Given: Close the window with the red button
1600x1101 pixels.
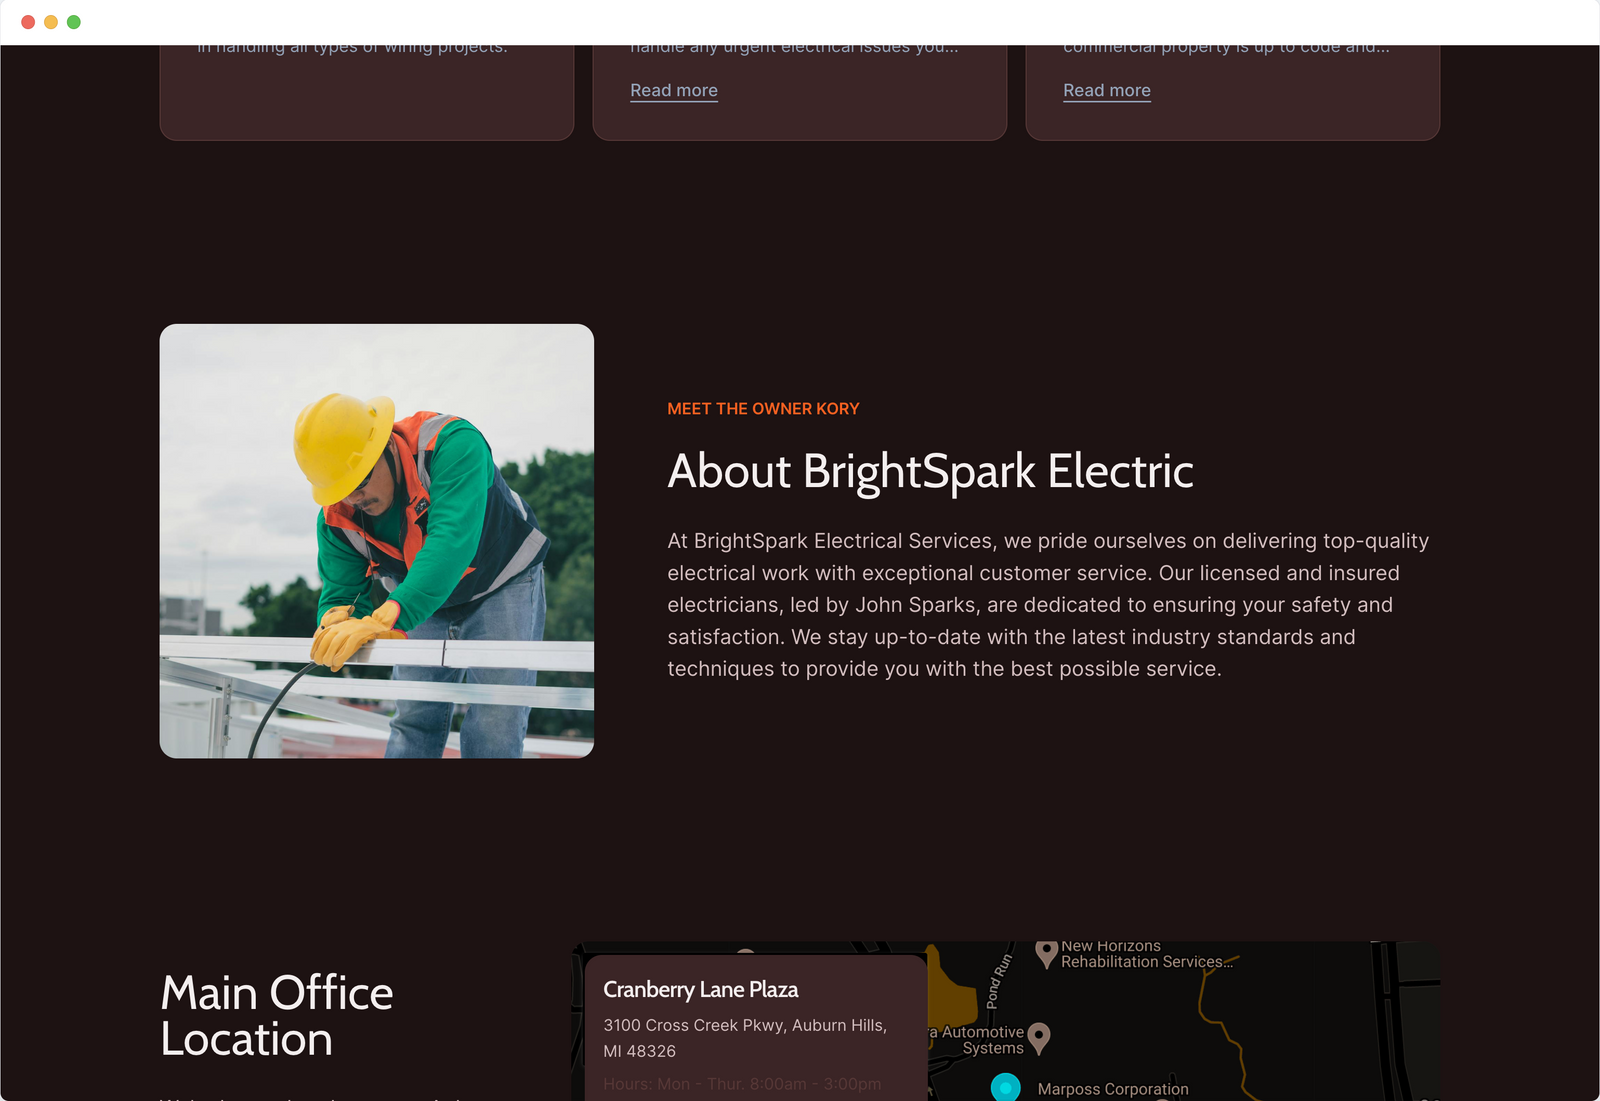Looking at the screenshot, I should (28, 22).
